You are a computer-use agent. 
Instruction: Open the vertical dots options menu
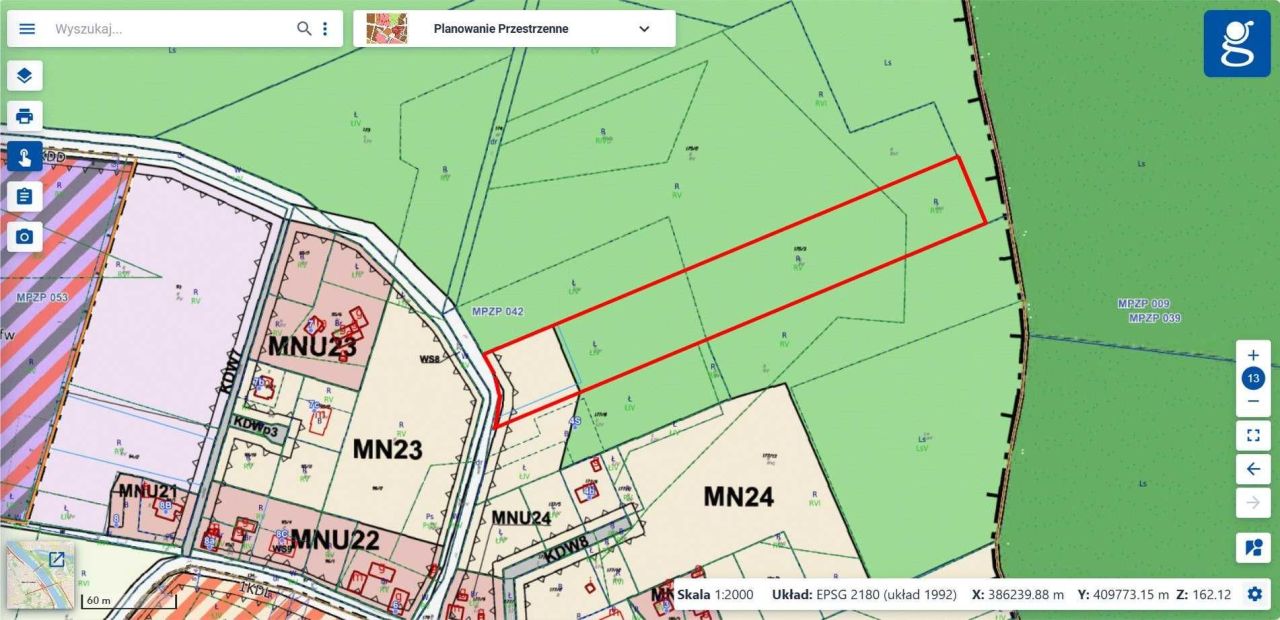[x=325, y=28]
